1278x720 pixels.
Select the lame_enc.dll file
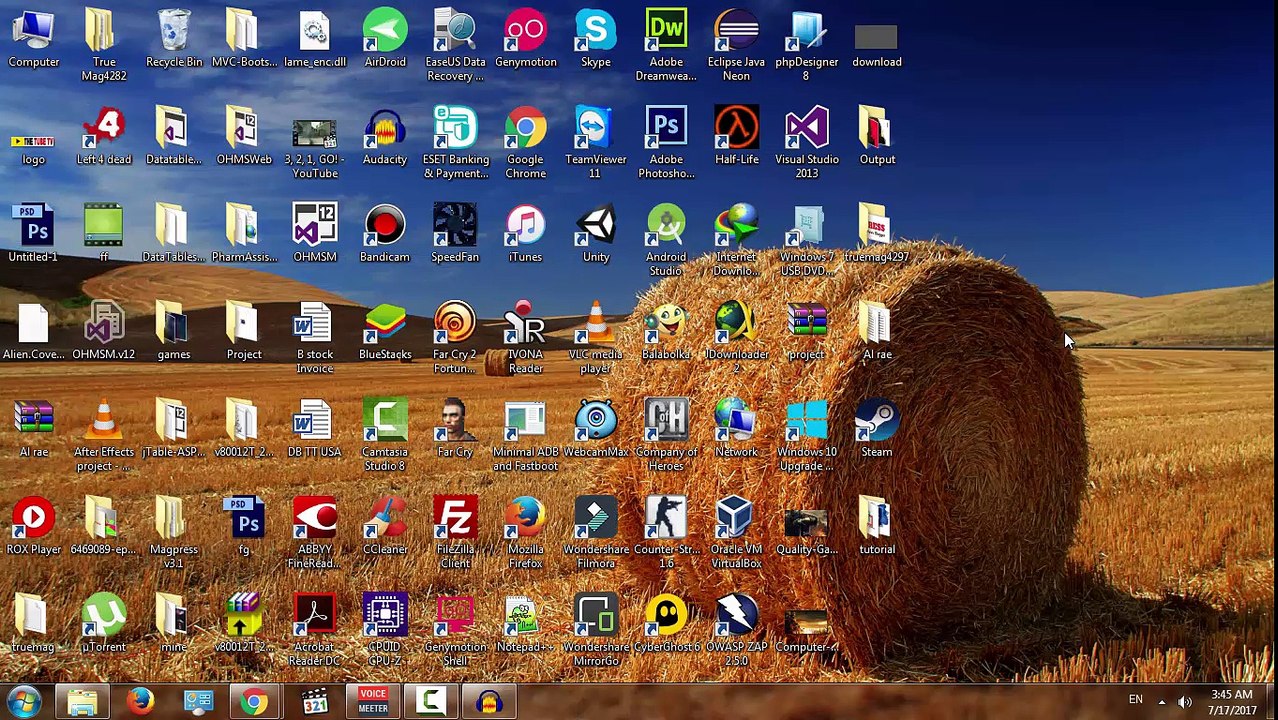point(314,40)
